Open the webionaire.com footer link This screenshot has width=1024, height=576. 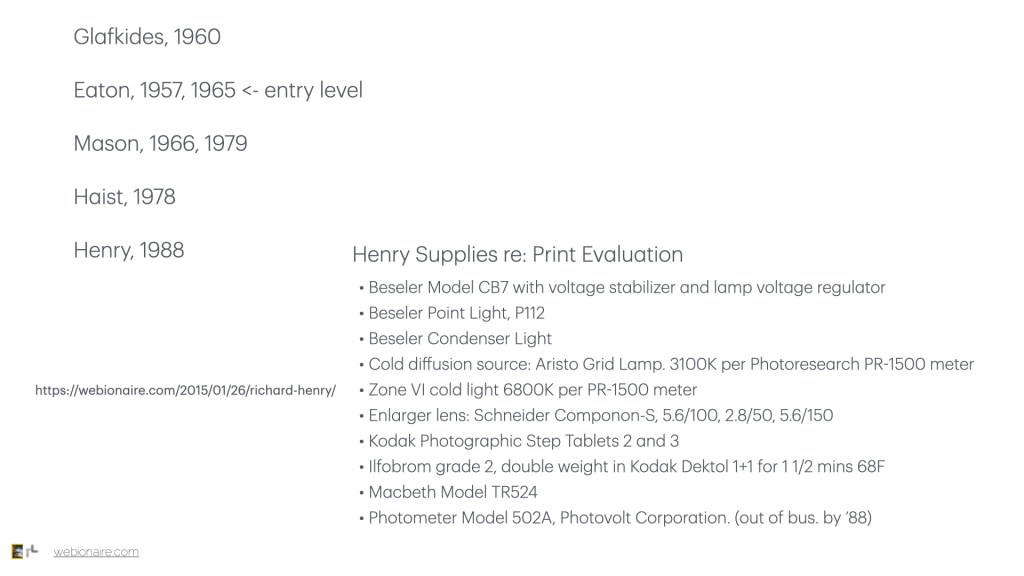pyautogui.click(x=96, y=552)
